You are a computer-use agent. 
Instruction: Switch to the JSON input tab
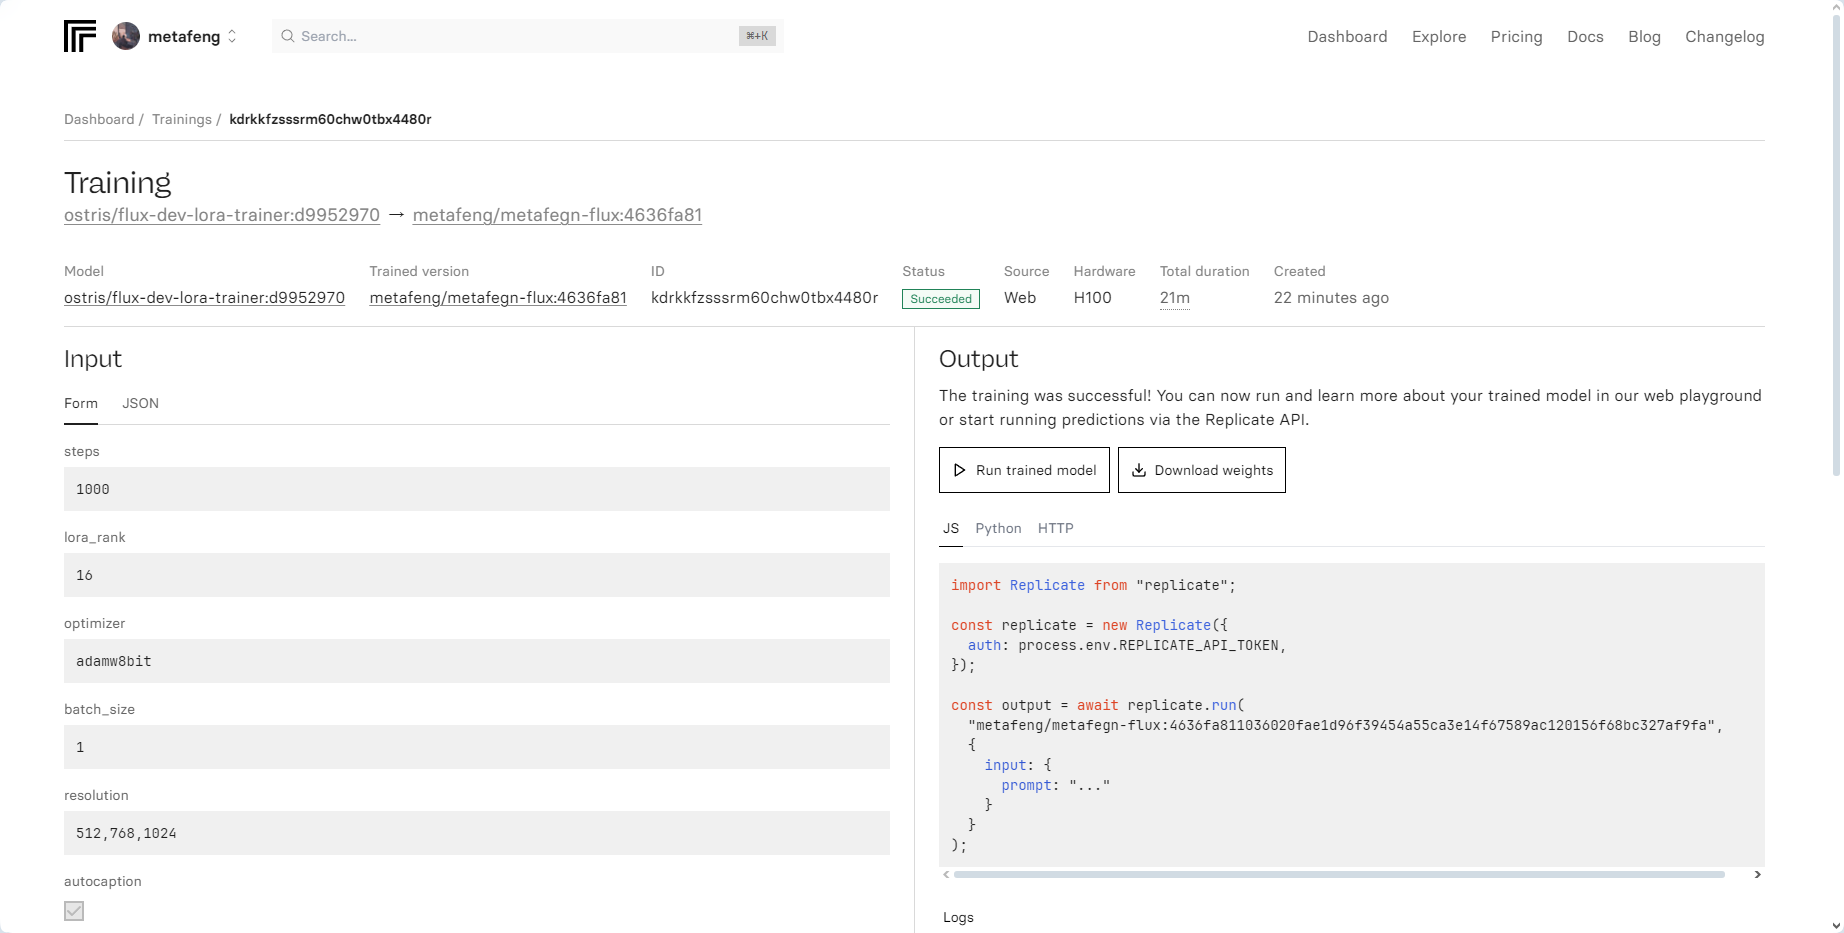tap(140, 404)
